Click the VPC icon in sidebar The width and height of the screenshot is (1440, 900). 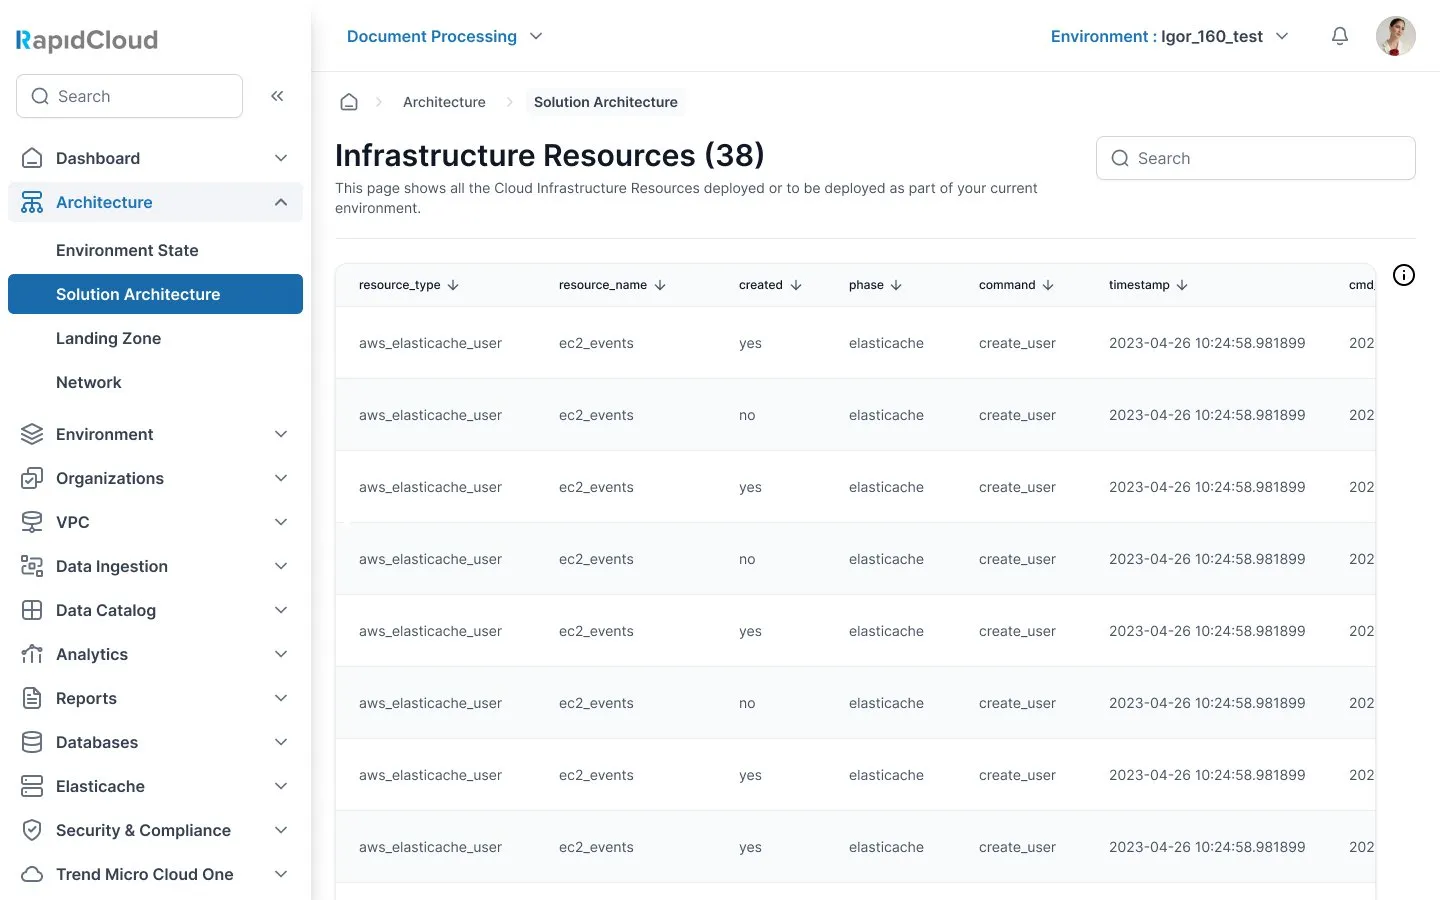(32, 522)
